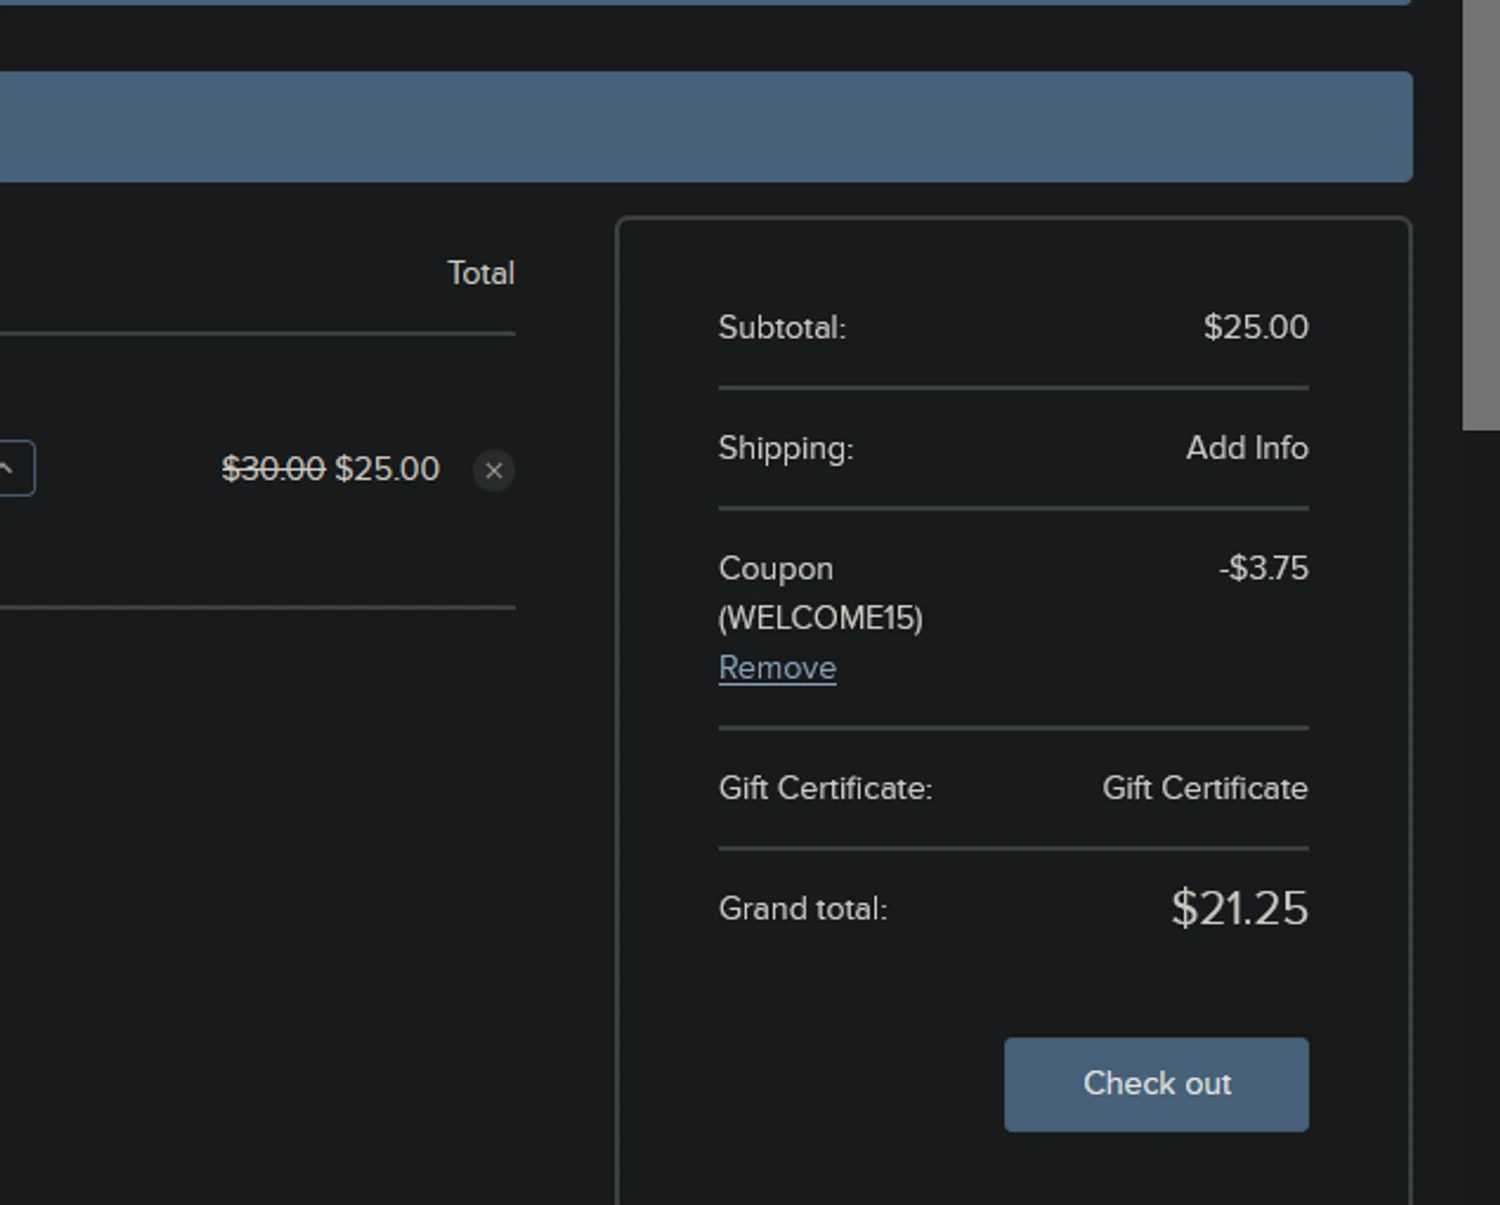Click the struck-through $30.00 price
1500x1205 pixels.
click(x=273, y=468)
